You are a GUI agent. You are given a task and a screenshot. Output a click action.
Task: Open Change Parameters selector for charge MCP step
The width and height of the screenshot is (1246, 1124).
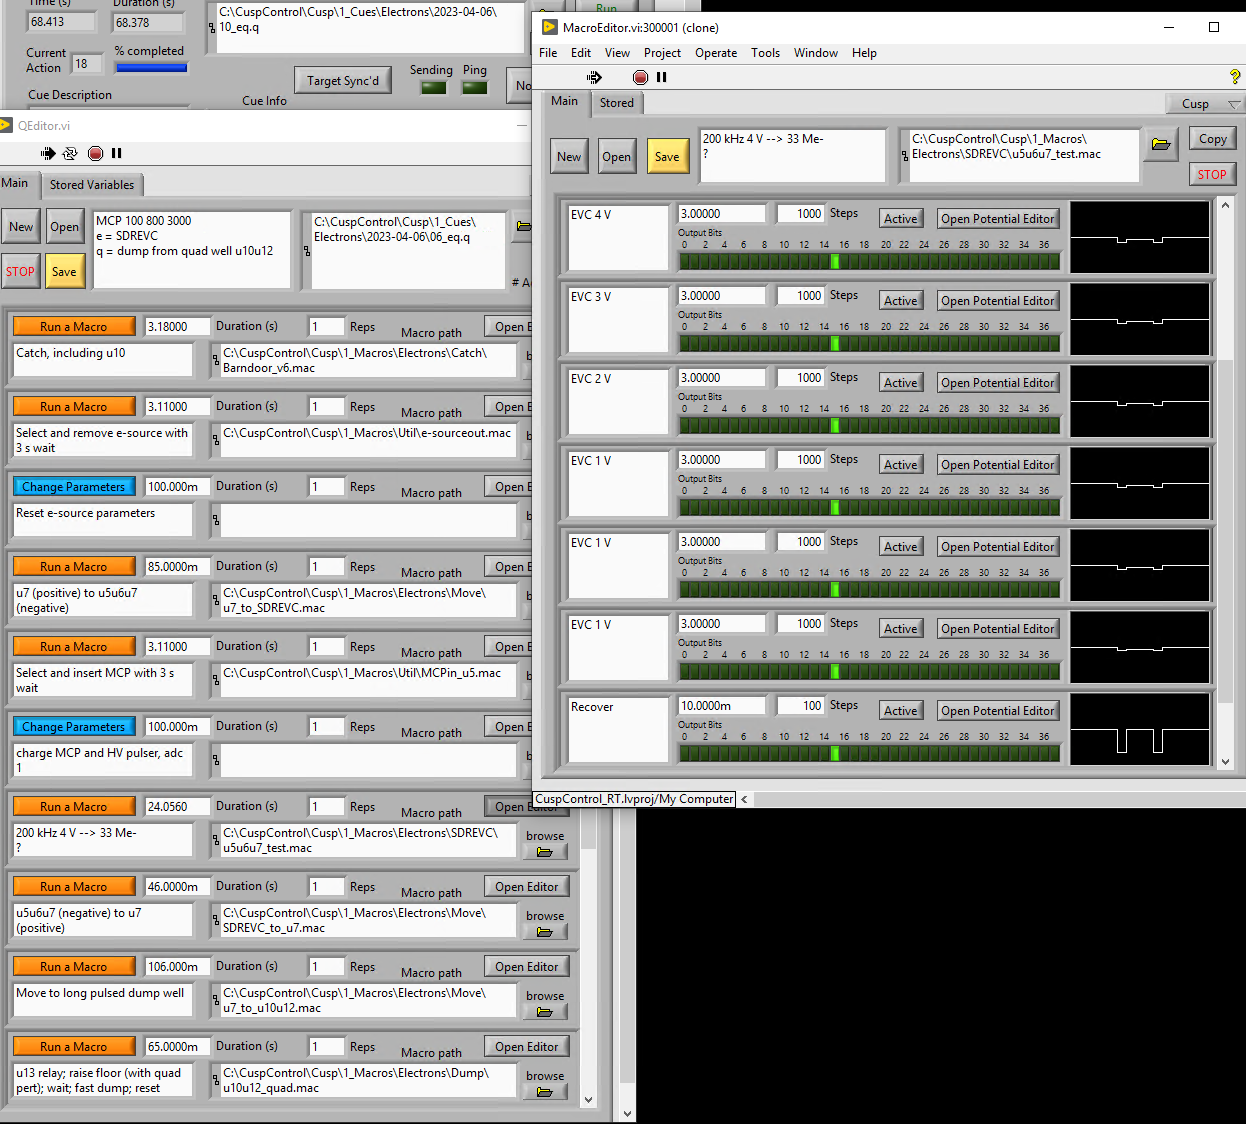point(73,726)
